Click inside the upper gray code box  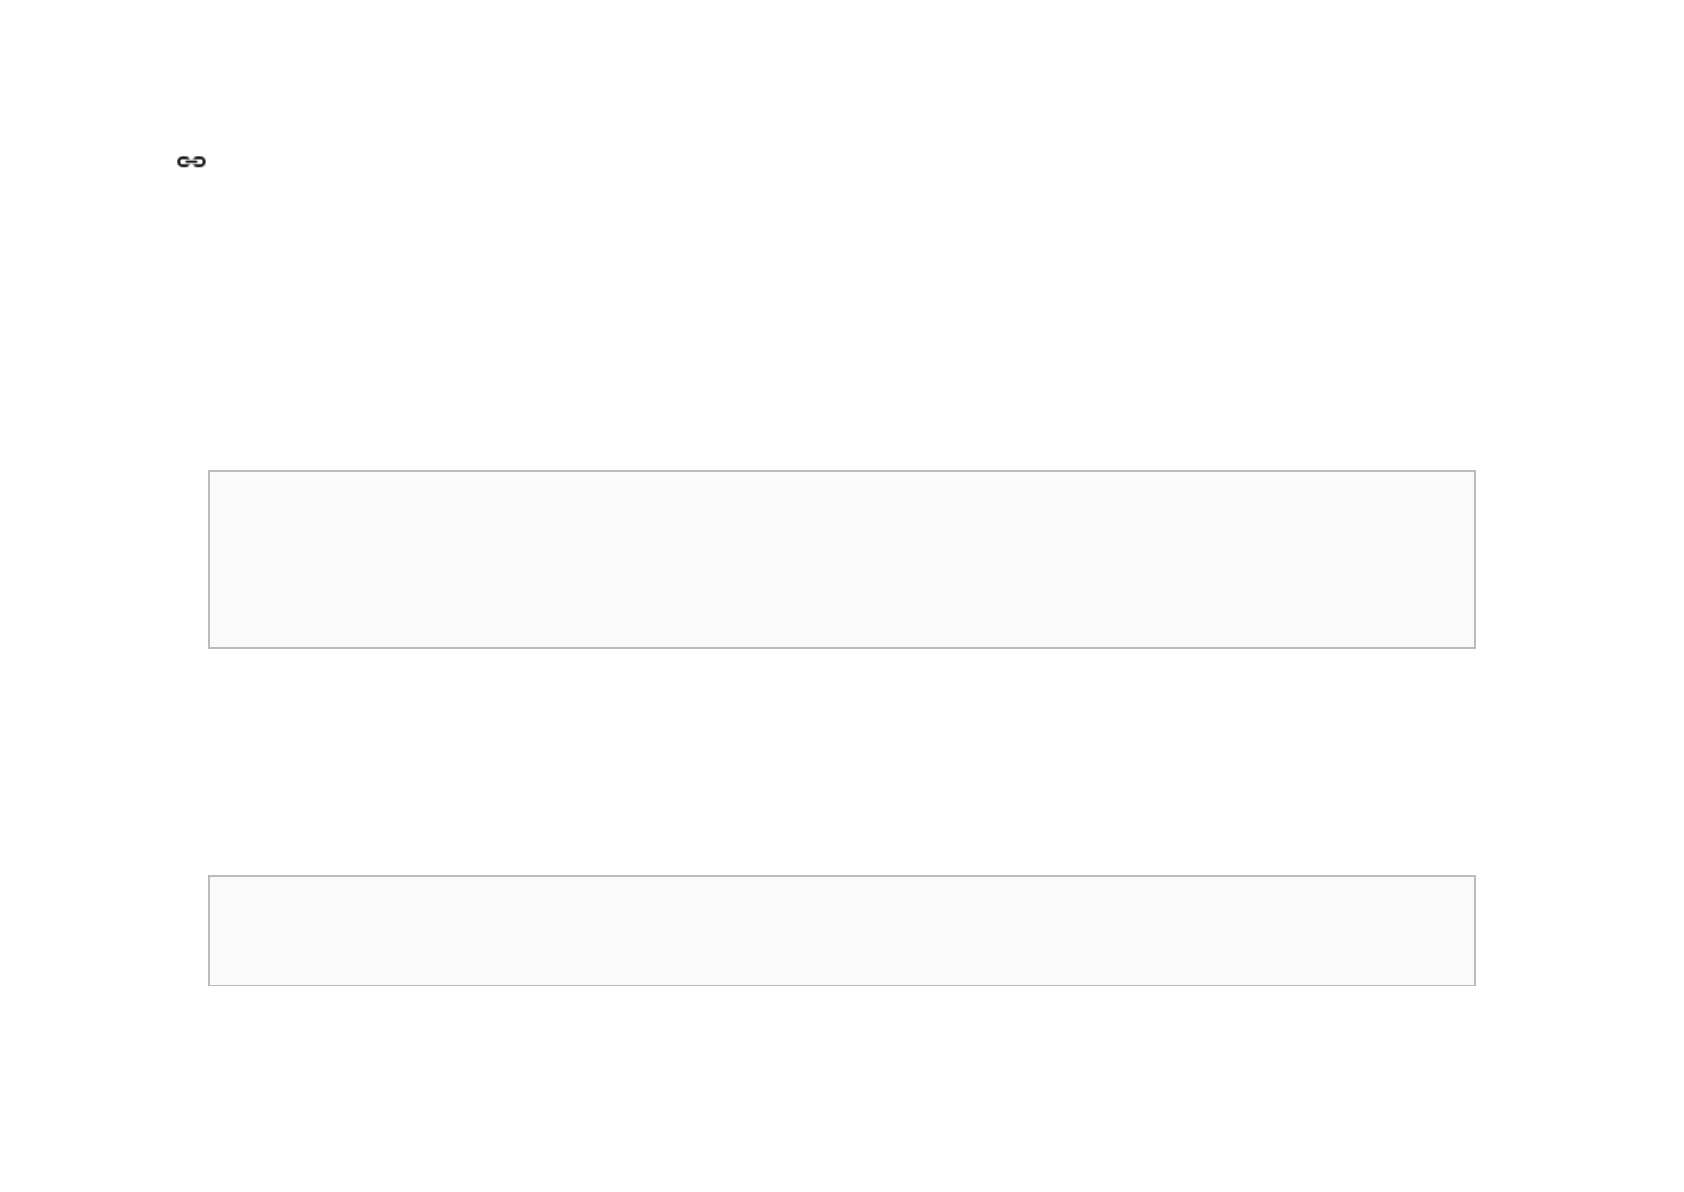(x=841, y=559)
